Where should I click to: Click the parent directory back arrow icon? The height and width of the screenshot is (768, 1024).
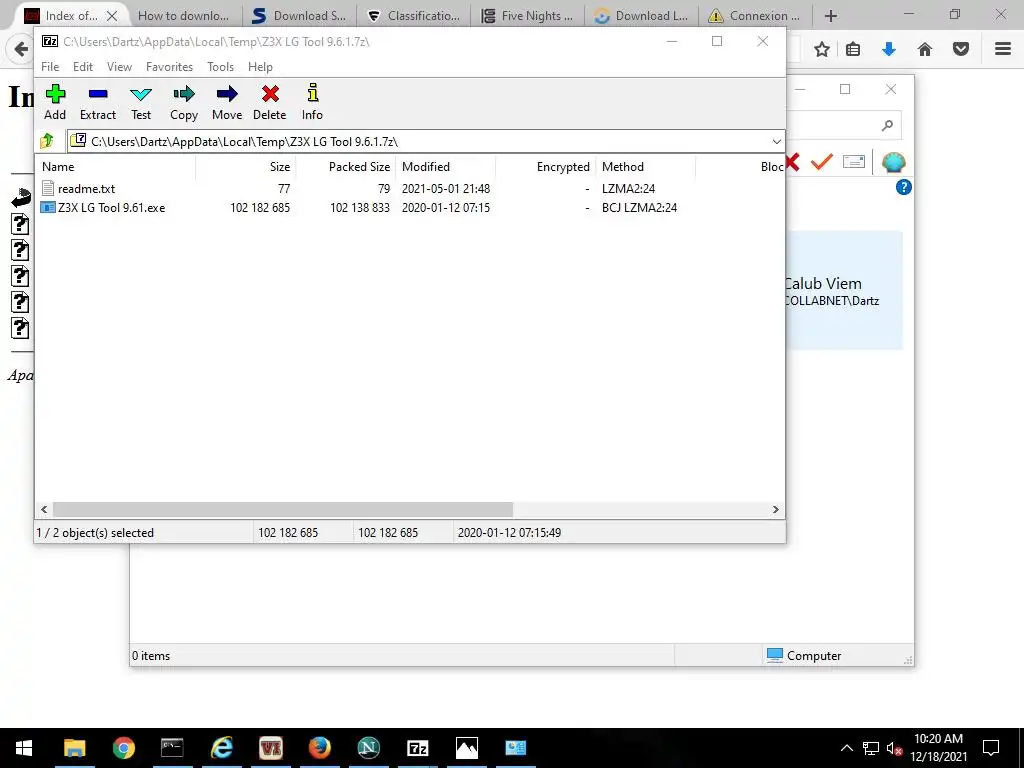click(20, 197)
